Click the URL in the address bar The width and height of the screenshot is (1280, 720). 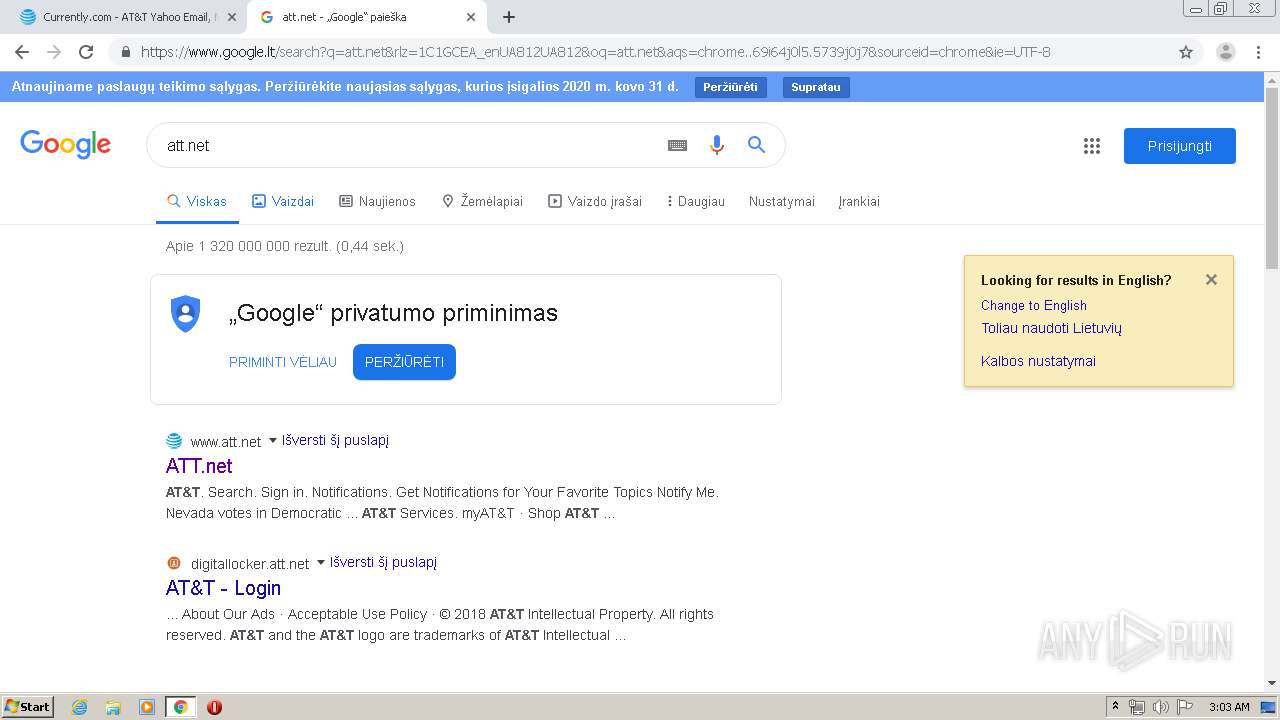coord(596,52)
